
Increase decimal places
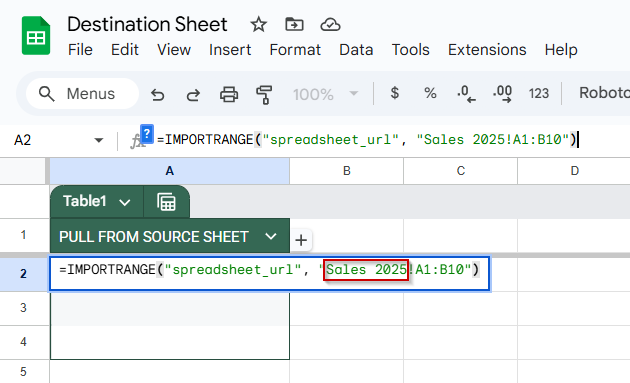click(x=502, y=94)
